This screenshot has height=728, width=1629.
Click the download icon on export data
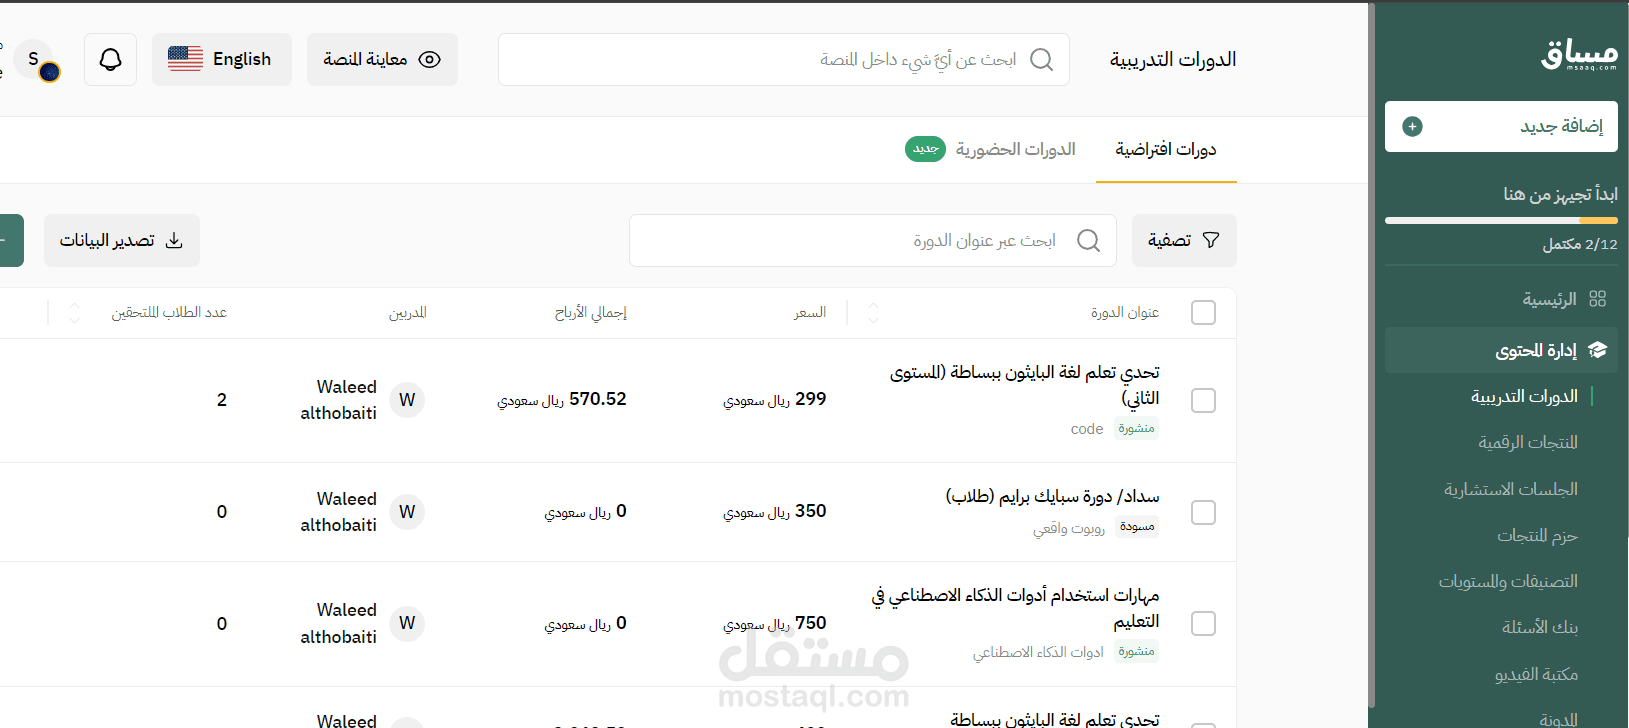pos(174,240)
